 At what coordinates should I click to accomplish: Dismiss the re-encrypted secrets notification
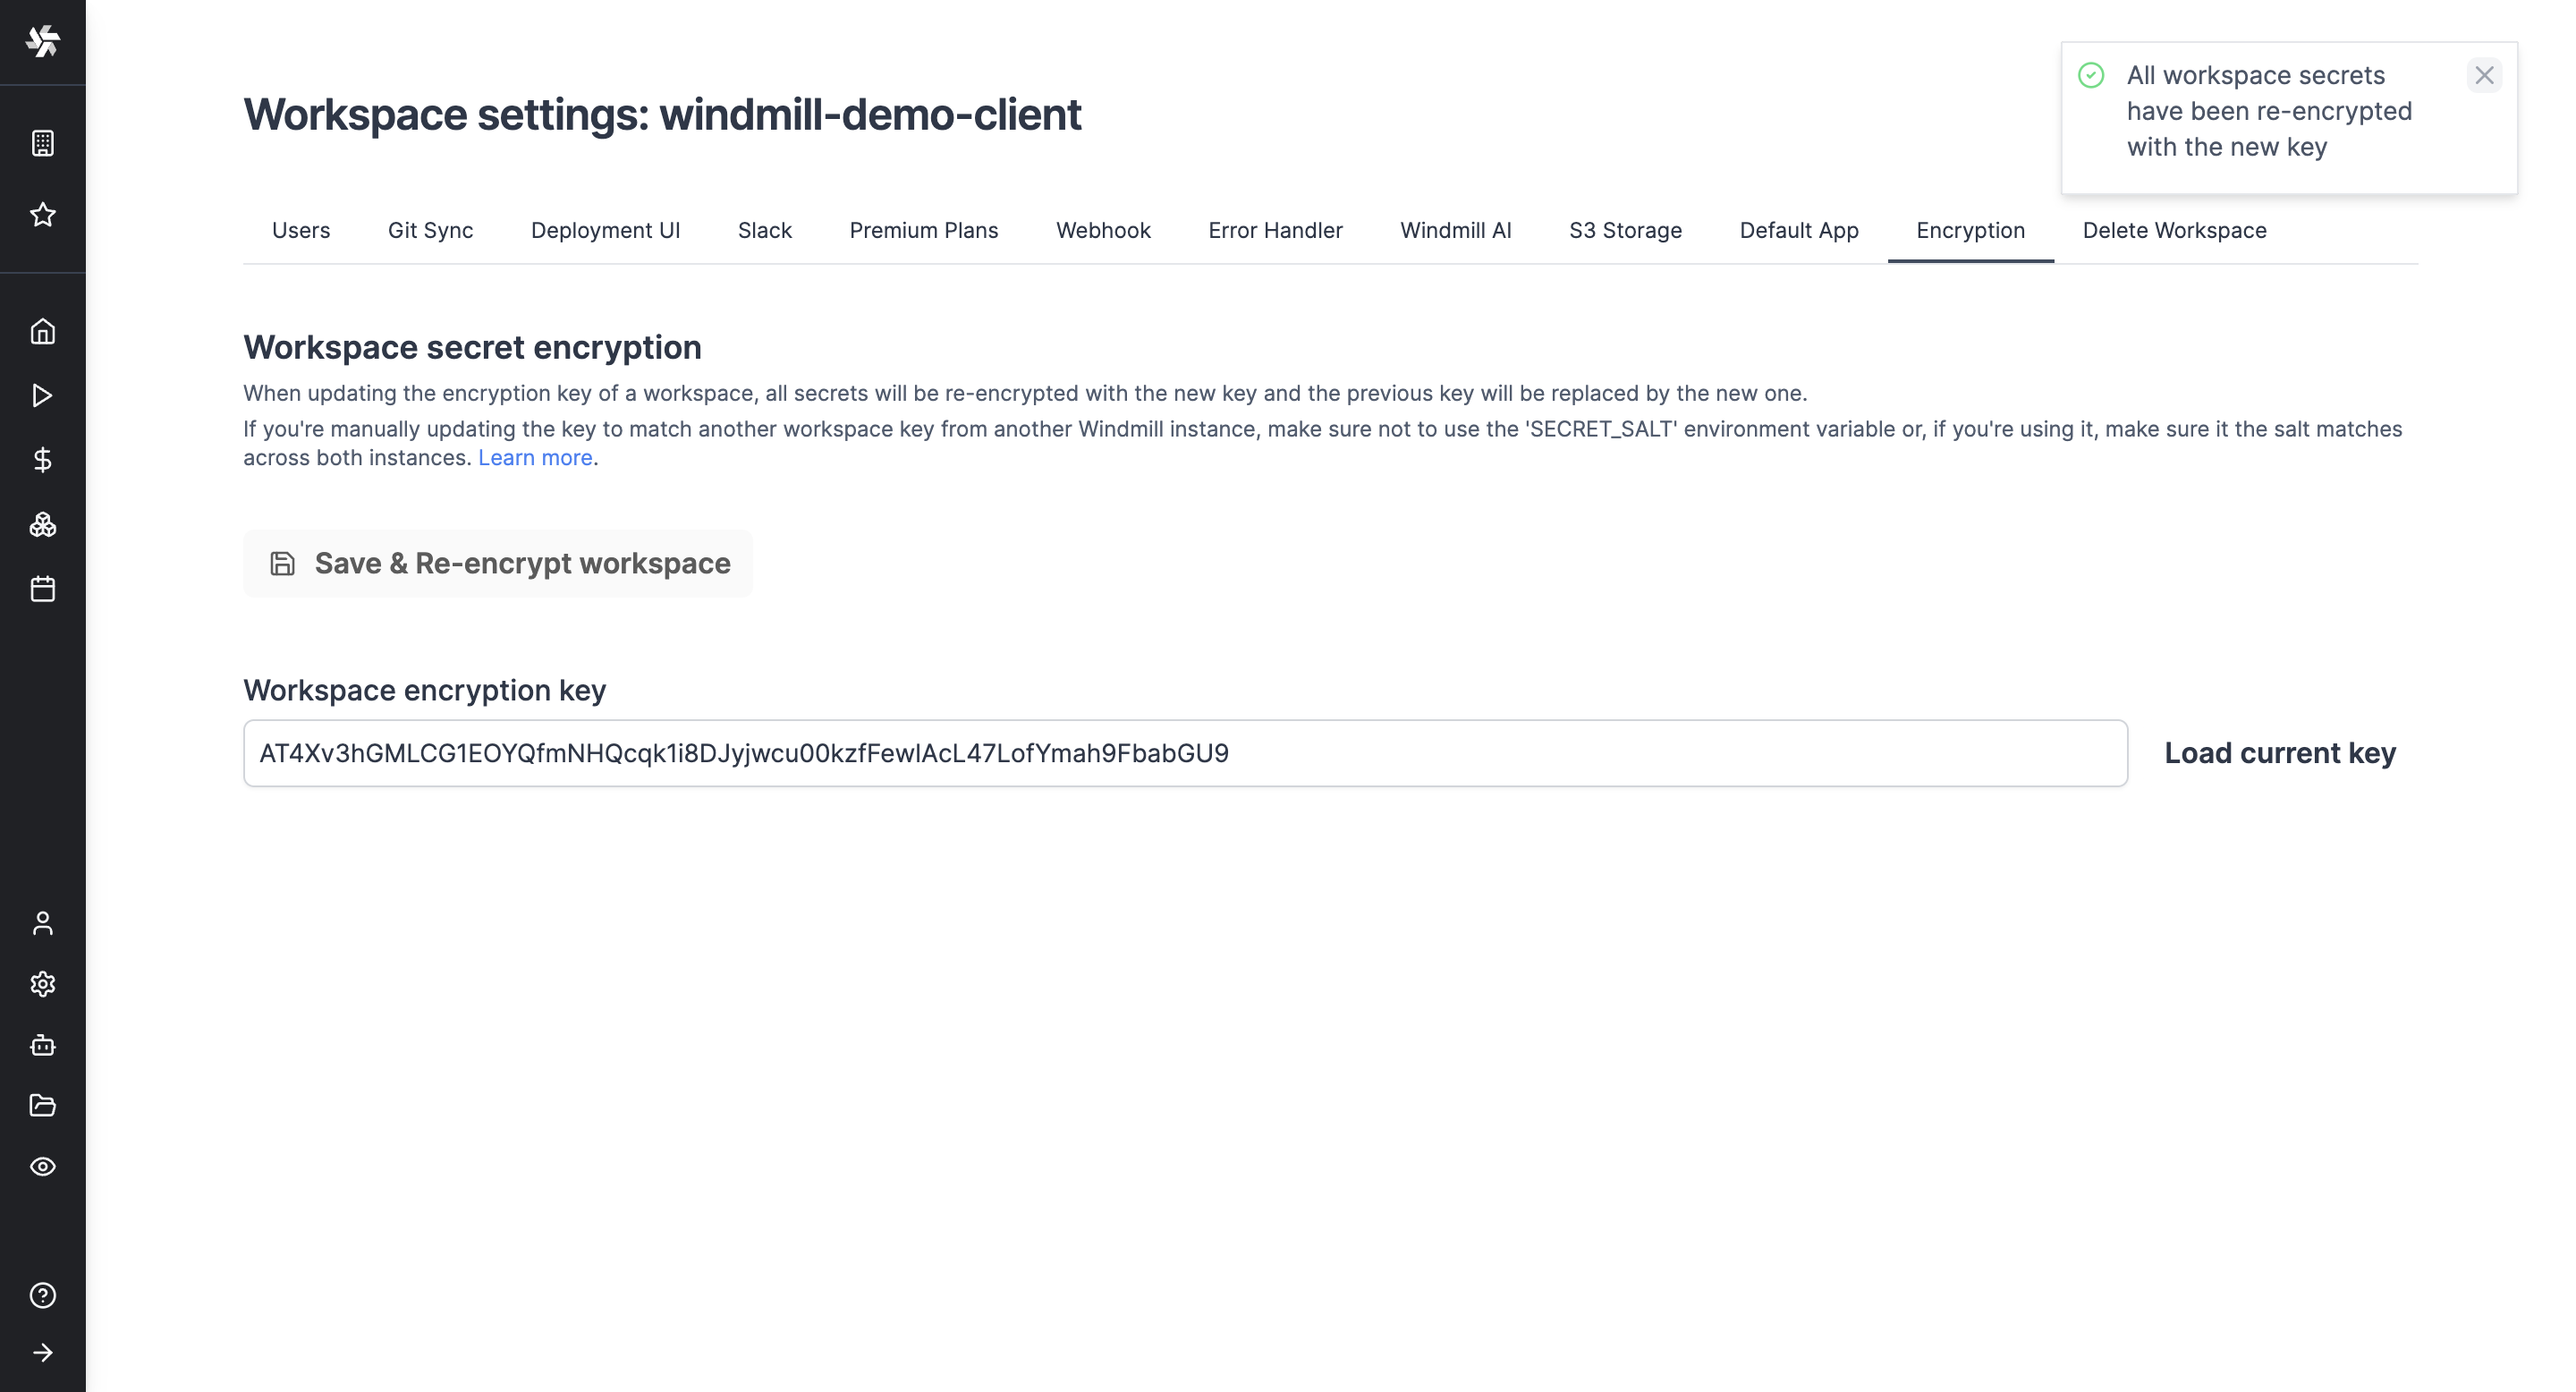[x=2484, y=75]
